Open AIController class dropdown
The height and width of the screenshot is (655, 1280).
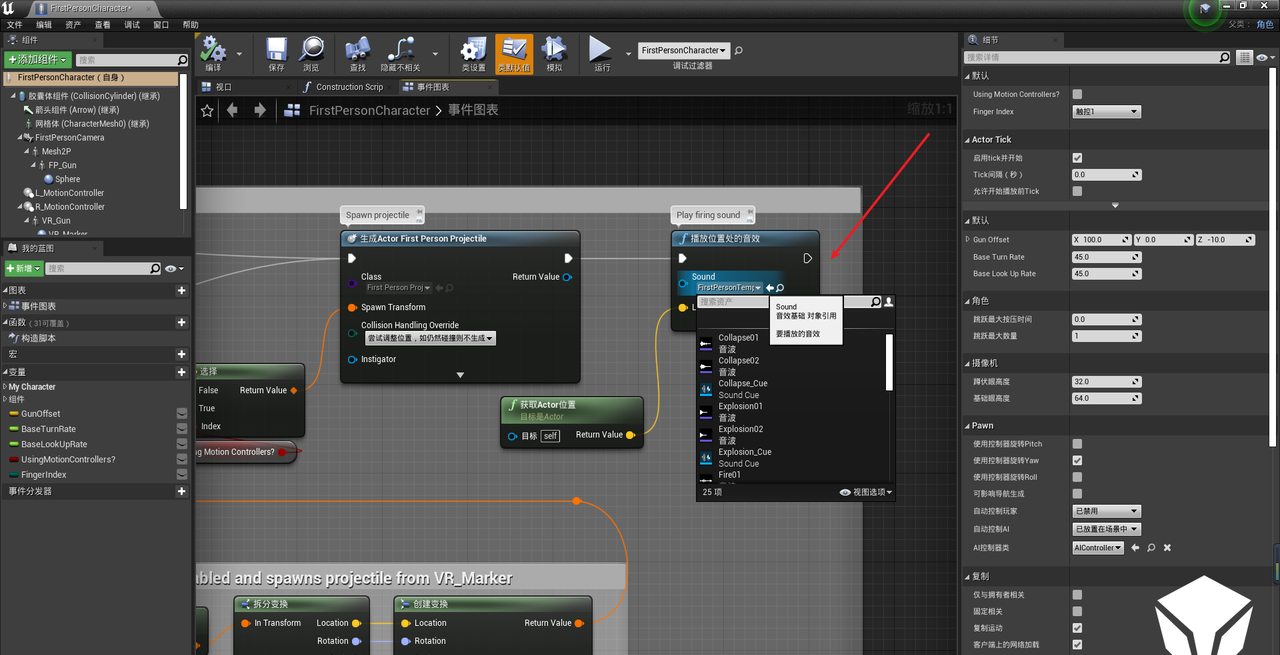1098,548
